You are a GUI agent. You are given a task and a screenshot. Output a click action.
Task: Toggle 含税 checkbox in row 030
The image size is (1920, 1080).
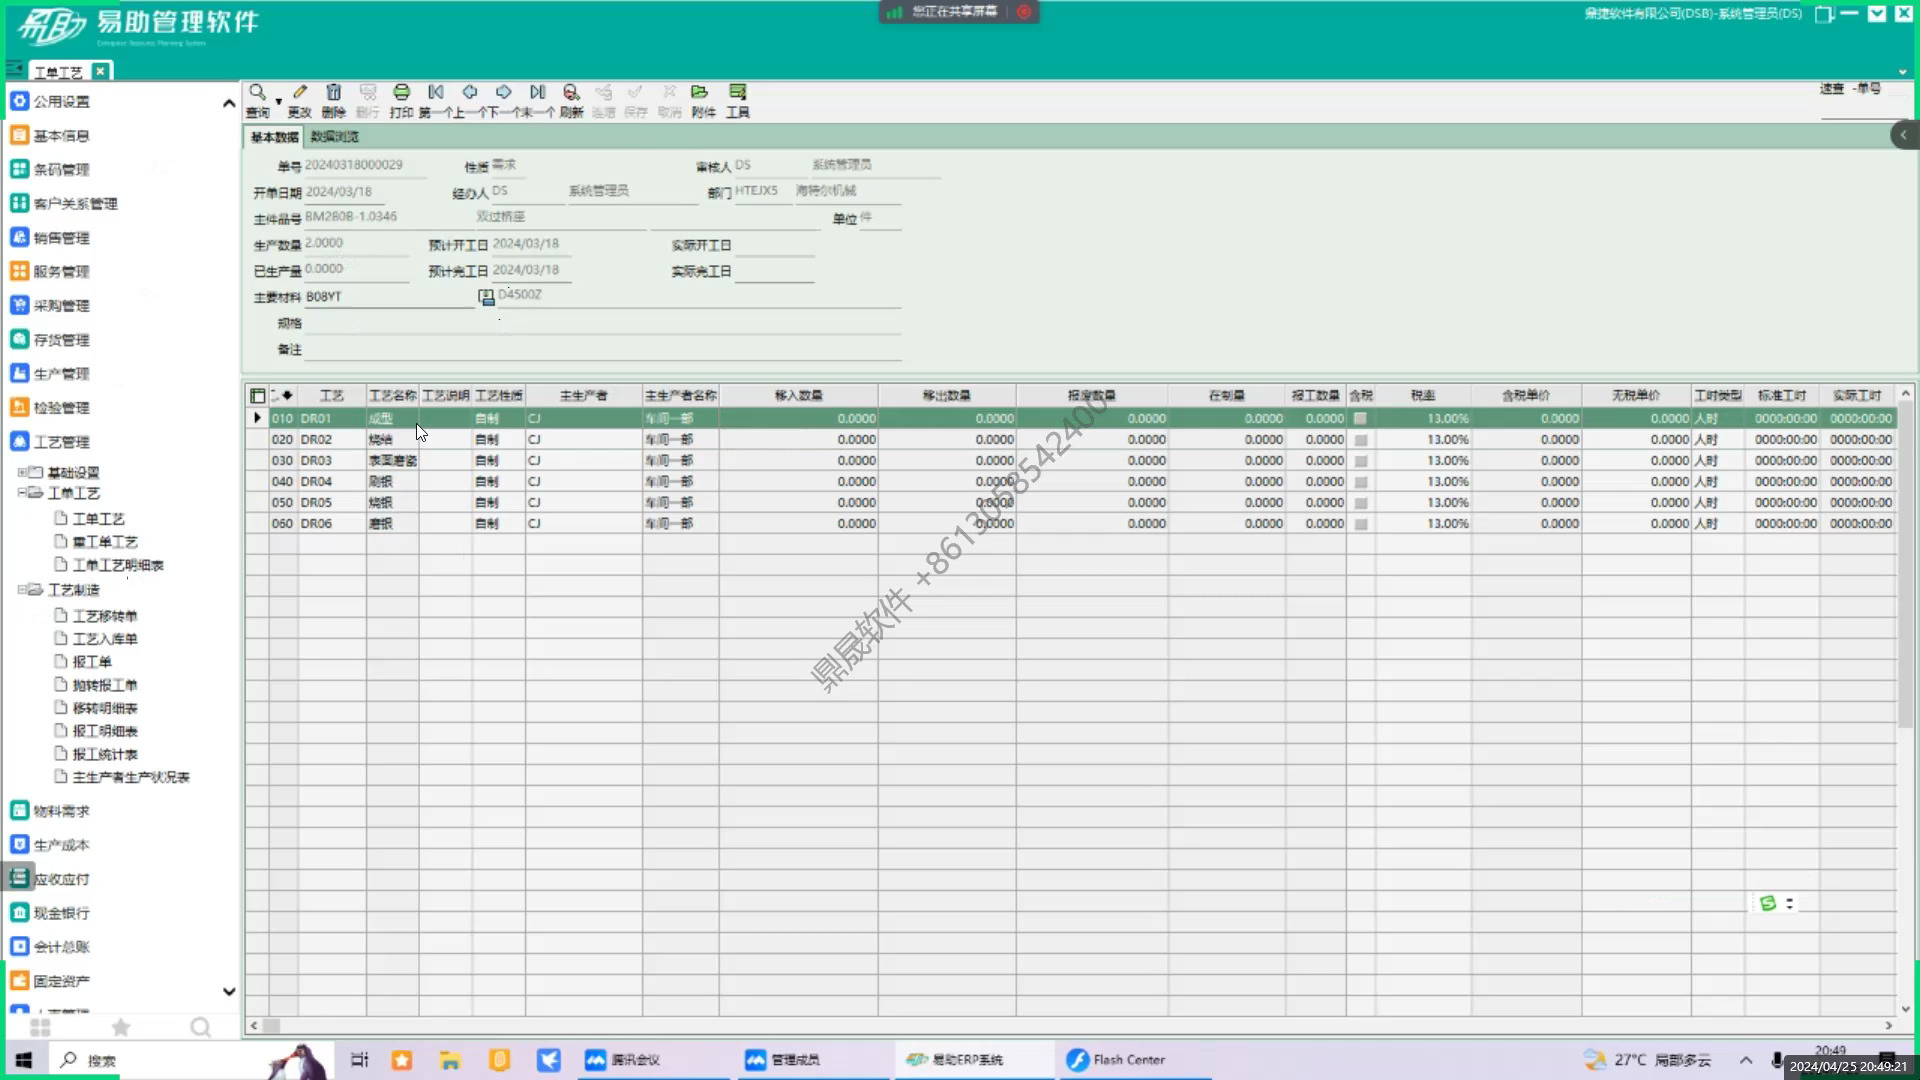(x=1360, y=461)
